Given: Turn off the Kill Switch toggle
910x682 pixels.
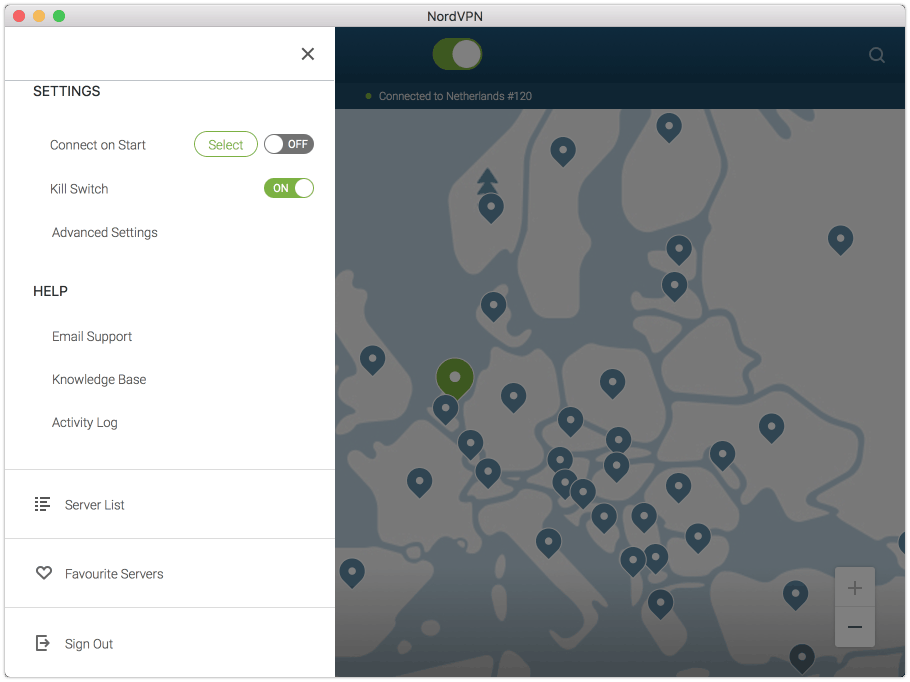Looking at the screenshot, I should click(x=288, y=188).
